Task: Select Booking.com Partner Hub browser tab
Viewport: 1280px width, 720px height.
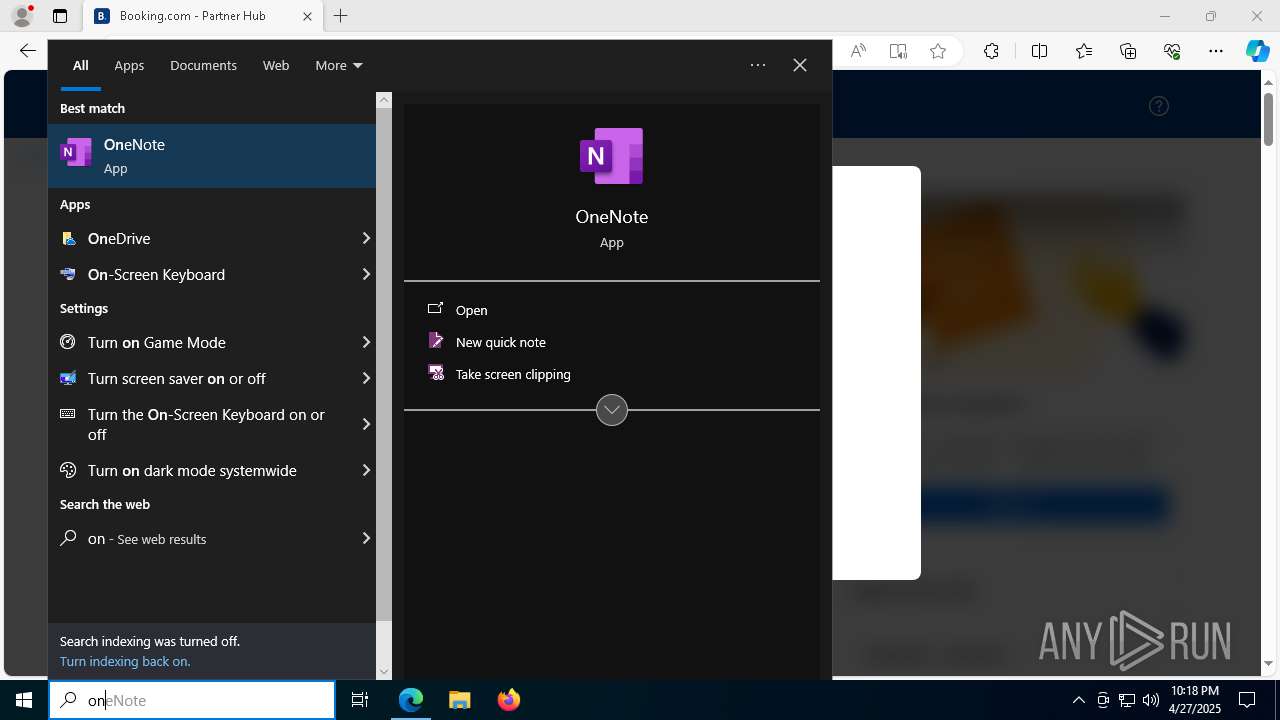Action: coord(202,16)
